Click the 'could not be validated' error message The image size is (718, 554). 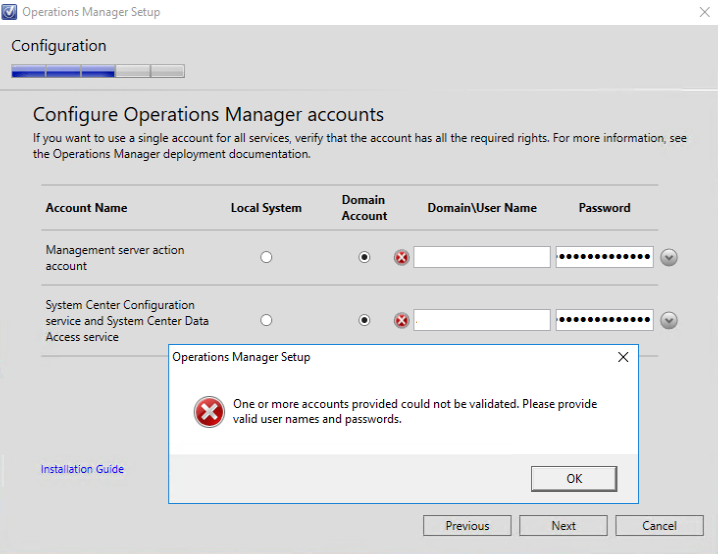click(x=415, y=412)
